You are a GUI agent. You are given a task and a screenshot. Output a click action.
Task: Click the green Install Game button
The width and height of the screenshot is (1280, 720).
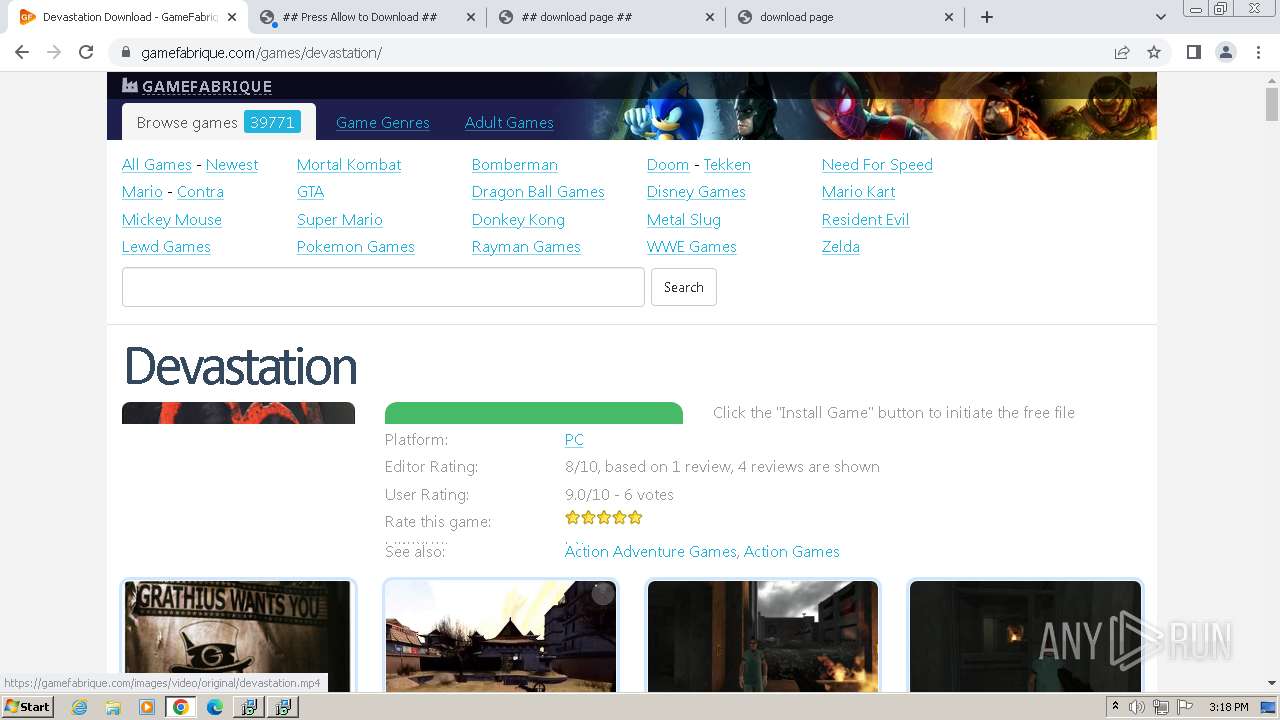point(534,413)
